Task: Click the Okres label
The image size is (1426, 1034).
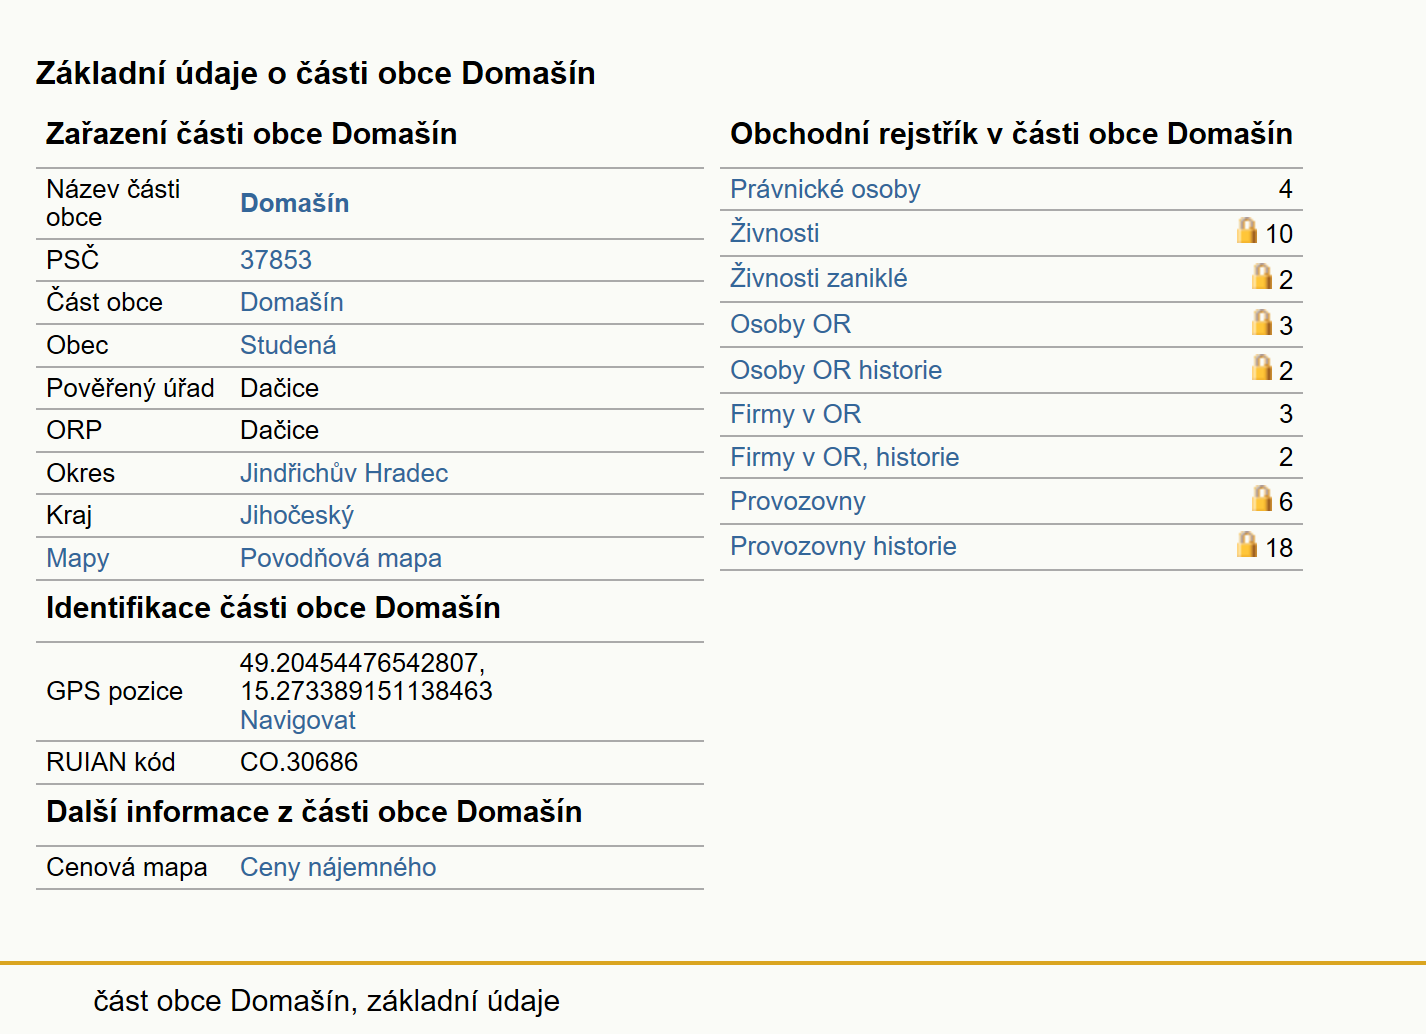Action: (81, 473)
